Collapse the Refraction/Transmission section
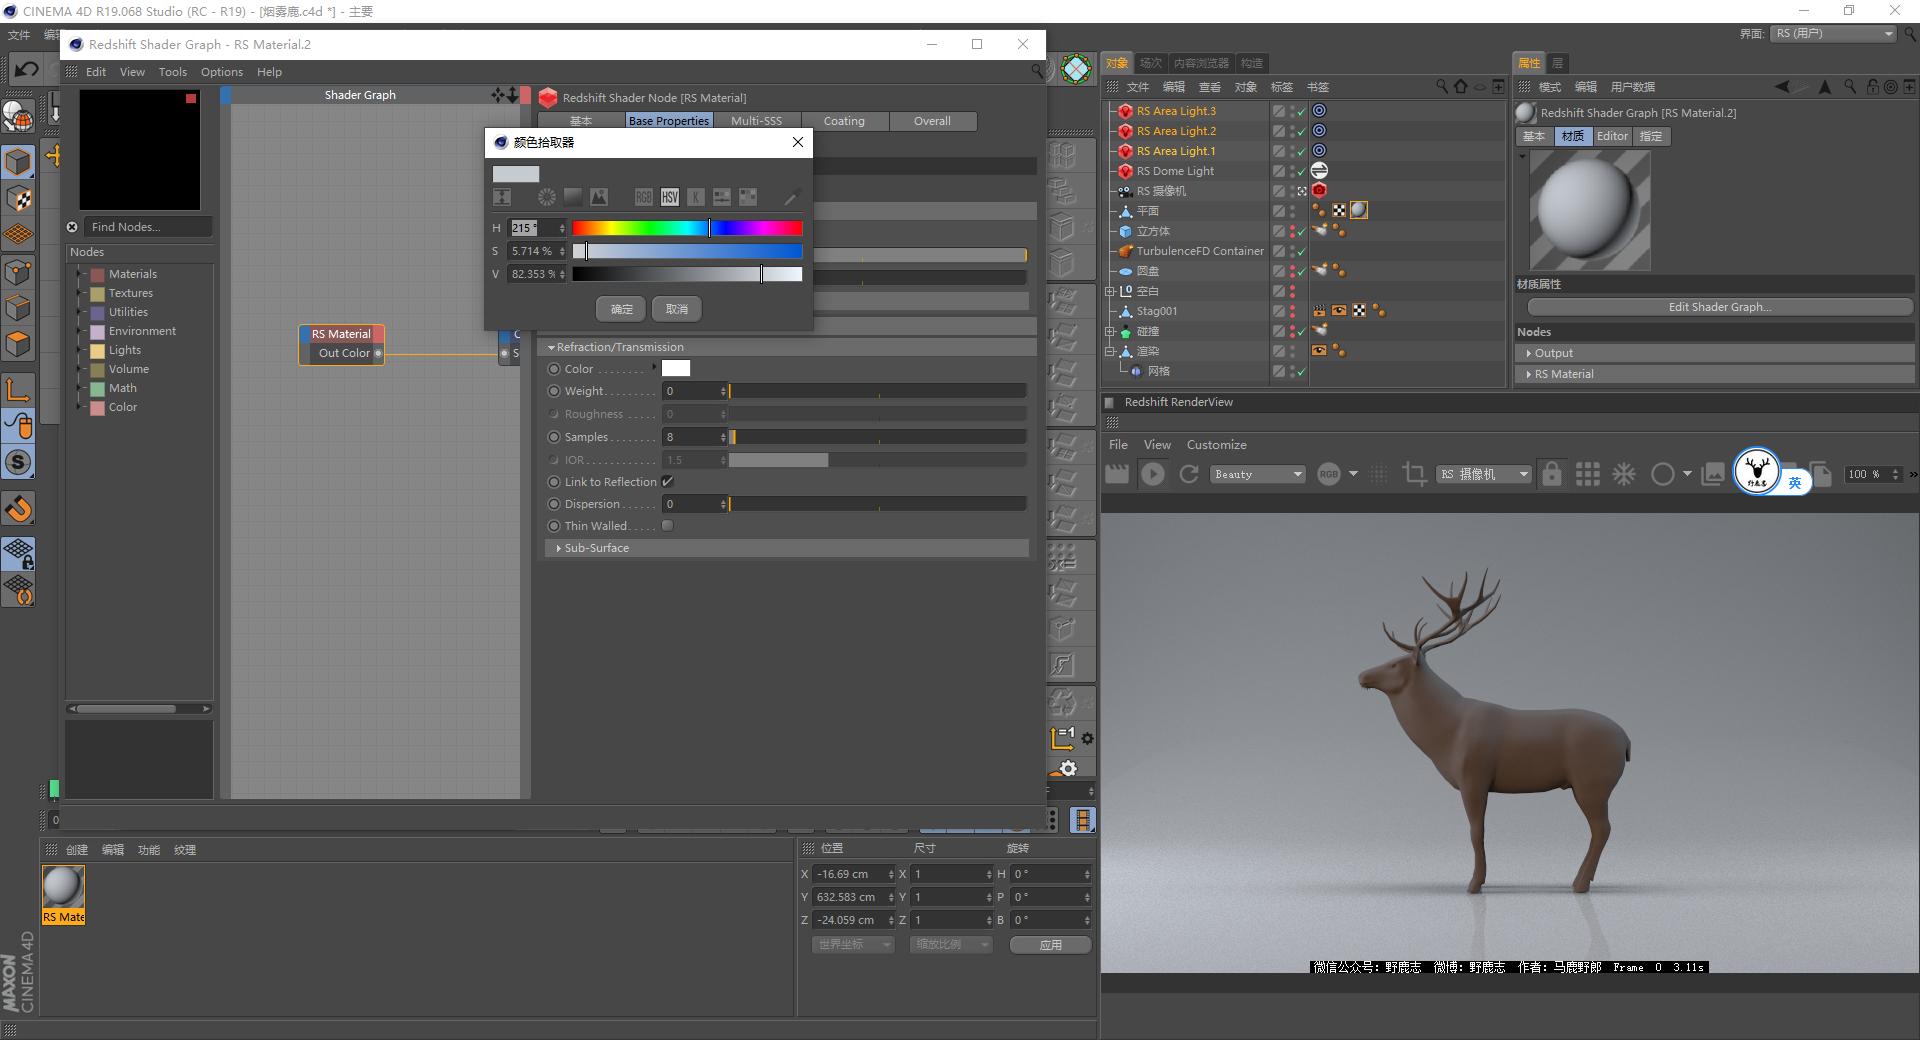 (552, 347)
